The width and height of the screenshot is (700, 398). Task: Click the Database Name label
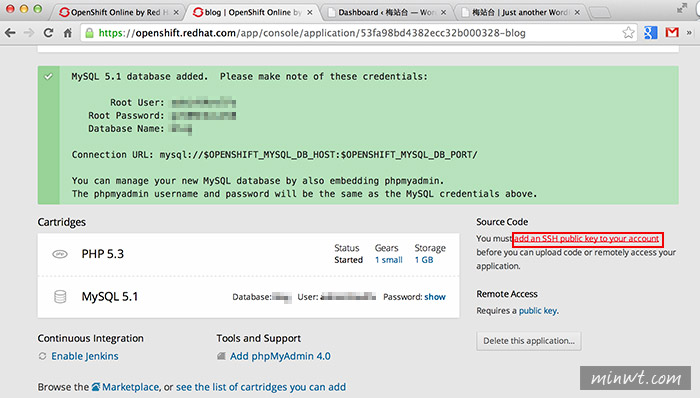[x=126, y=129]
